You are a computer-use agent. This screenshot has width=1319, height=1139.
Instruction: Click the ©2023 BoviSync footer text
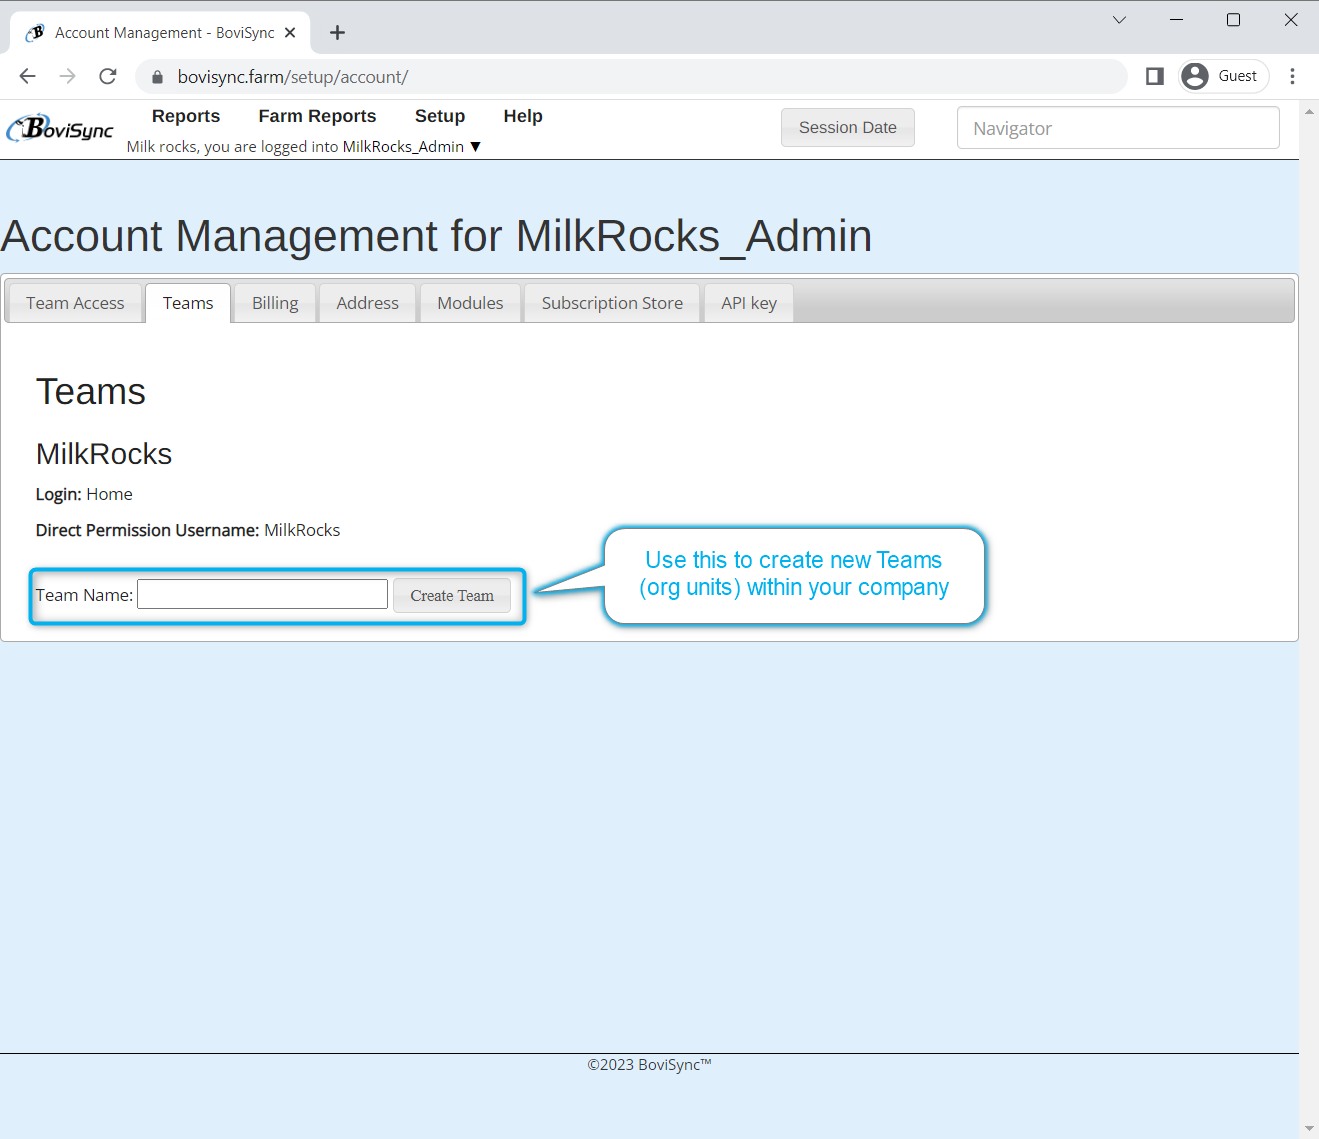coord(649,1065)
